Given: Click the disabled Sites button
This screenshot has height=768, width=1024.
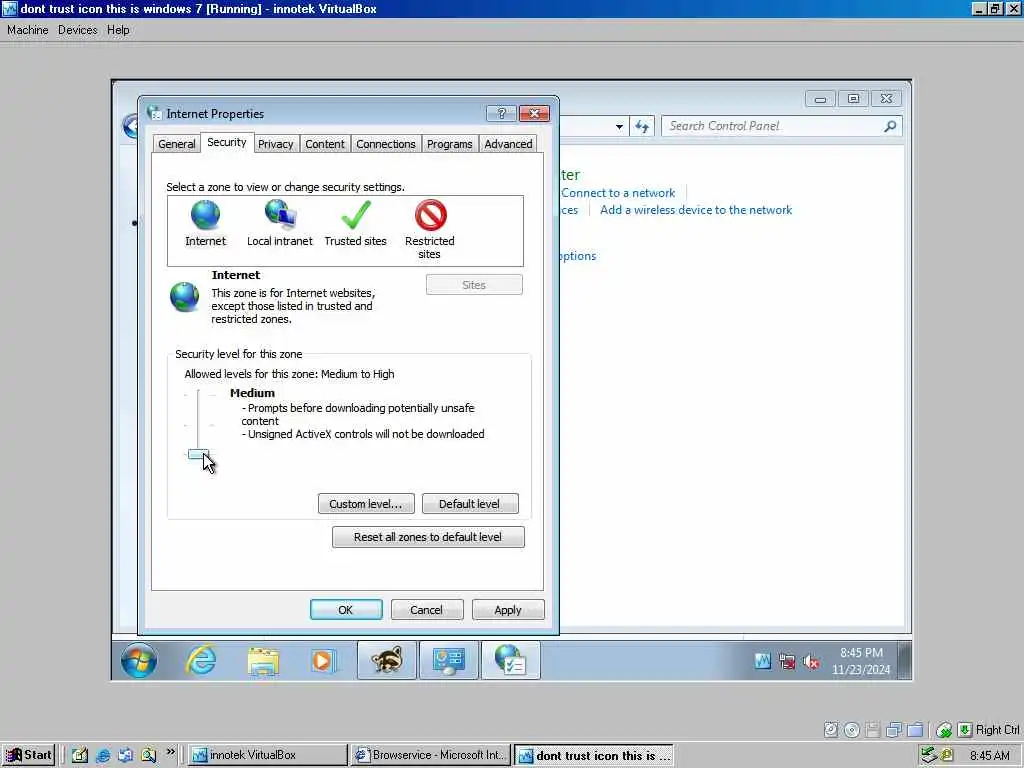Looking at the screenshot, I should [474, 285].
